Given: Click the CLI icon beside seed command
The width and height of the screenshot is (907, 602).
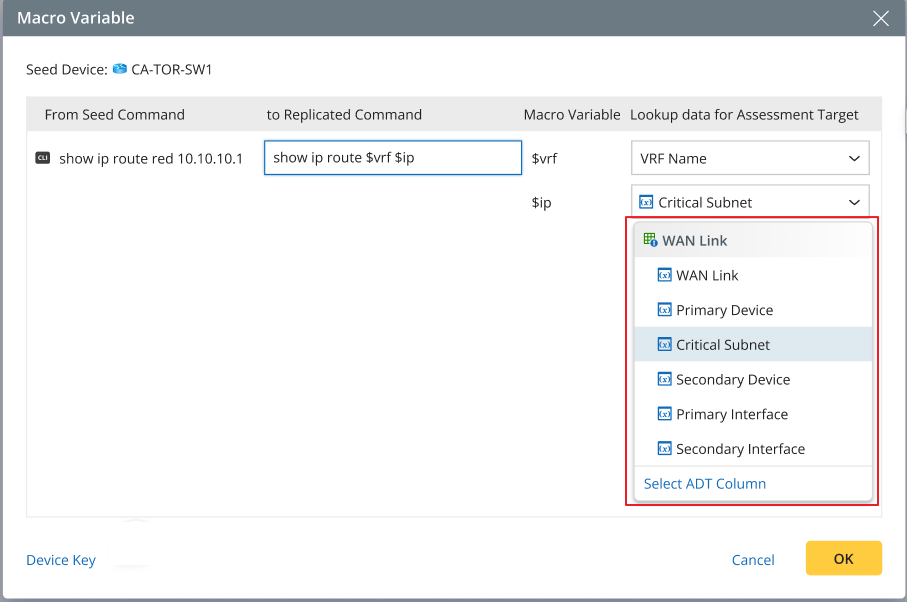Looking at the screenshot, I should click(42, 158).
